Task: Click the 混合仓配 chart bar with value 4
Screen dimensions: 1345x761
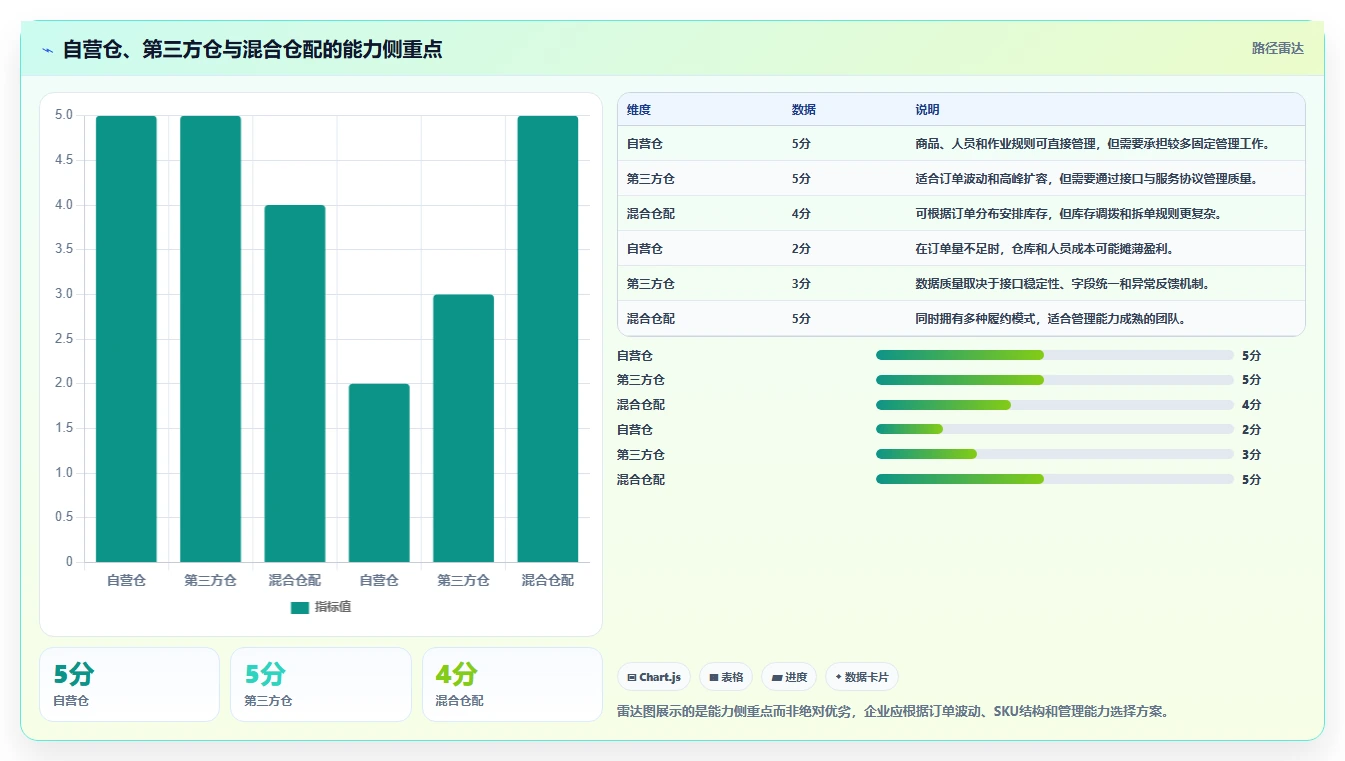Action: click(295, 384)
